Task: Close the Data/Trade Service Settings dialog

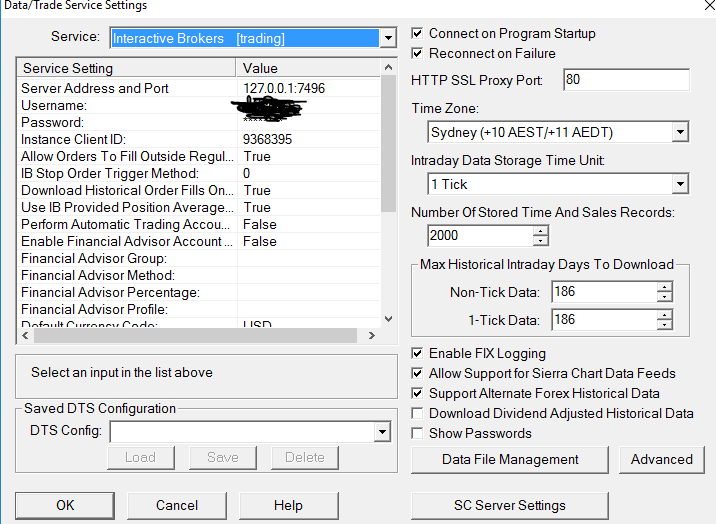Action: point(709,5)
